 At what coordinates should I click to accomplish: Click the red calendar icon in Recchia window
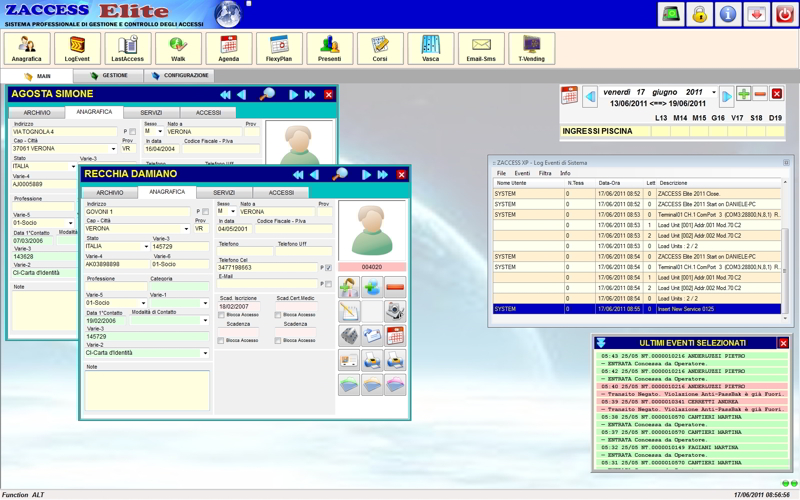[395, 336]
